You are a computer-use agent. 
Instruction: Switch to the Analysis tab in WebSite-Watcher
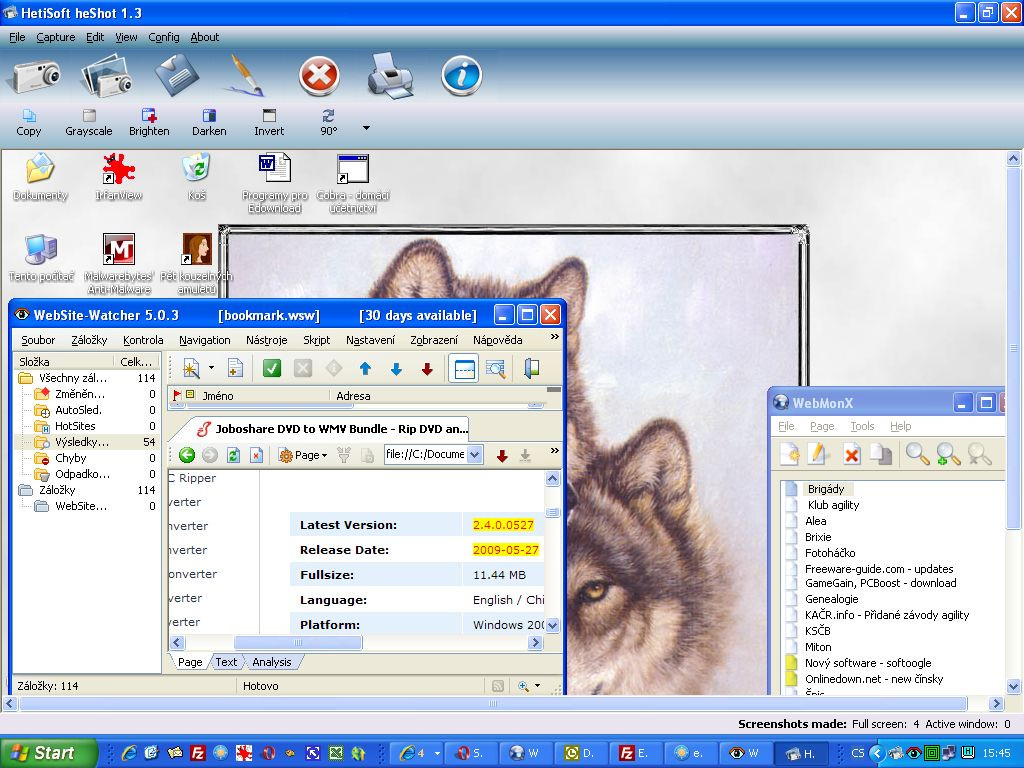[x=272, y=662]
